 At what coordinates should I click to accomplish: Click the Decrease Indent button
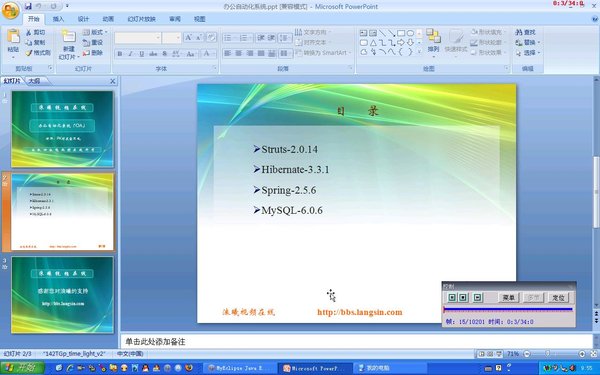tap(261, 38)
